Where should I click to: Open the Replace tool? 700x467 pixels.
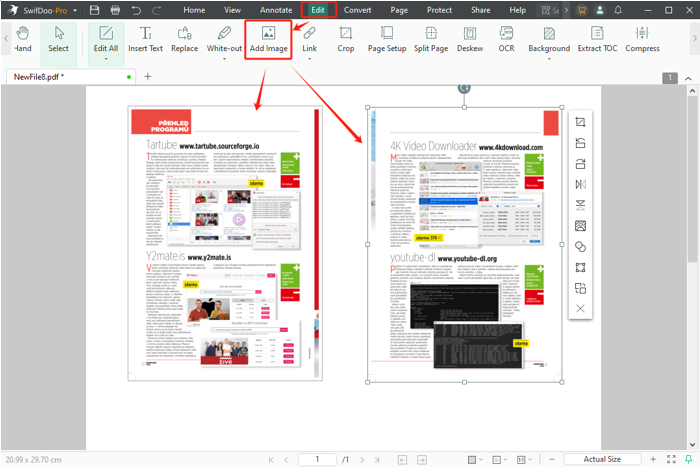[x=184, y=40]
